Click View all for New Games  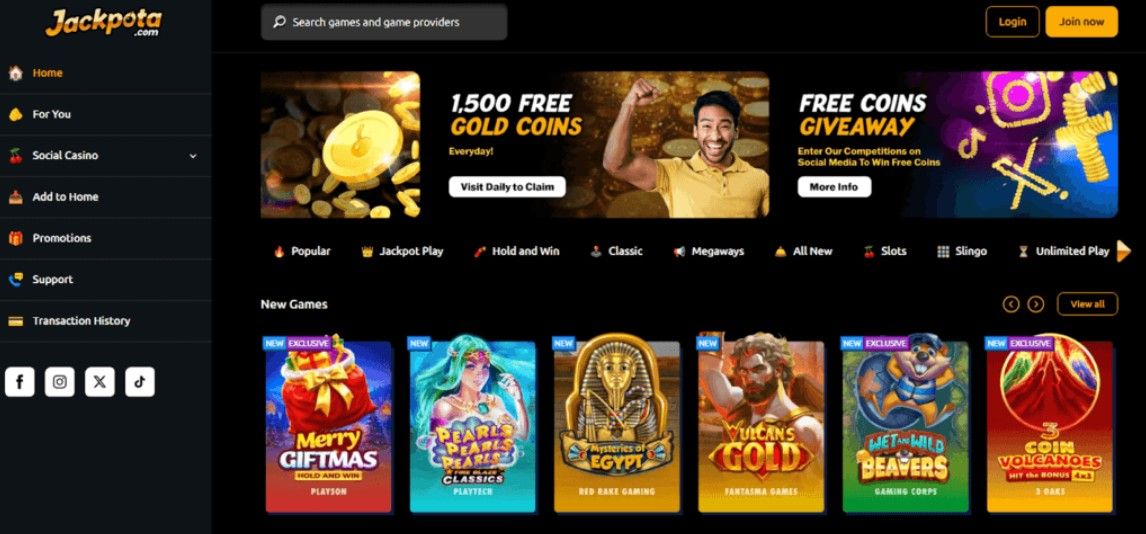point(1088,304)
